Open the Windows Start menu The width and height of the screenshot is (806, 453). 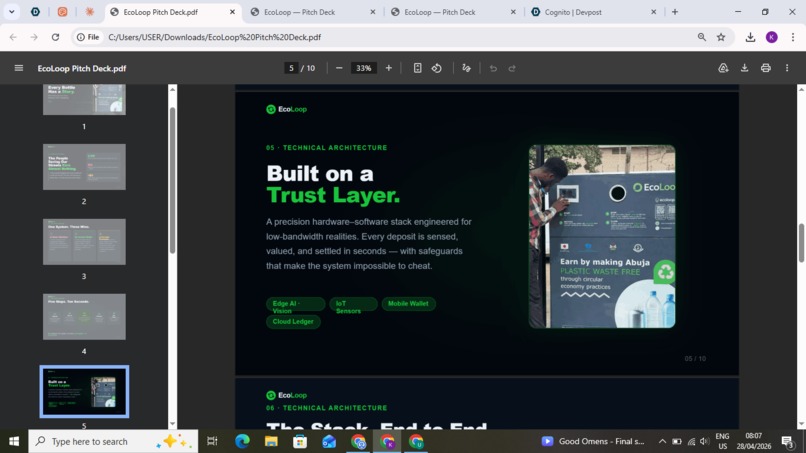pos(14,441)
